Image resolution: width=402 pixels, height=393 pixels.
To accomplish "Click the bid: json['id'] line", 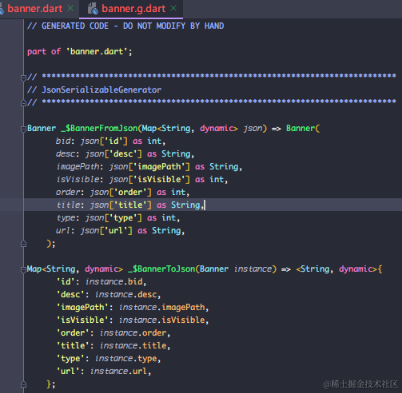I will click(x=110, y=141).
